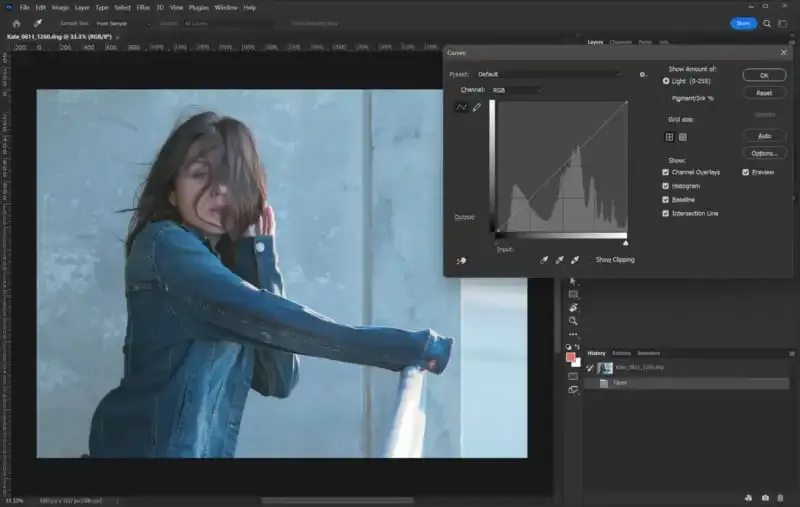This screenshot has height=507, width=800.
Task: Select the curve point edit tool
Action: coord(463,107)
